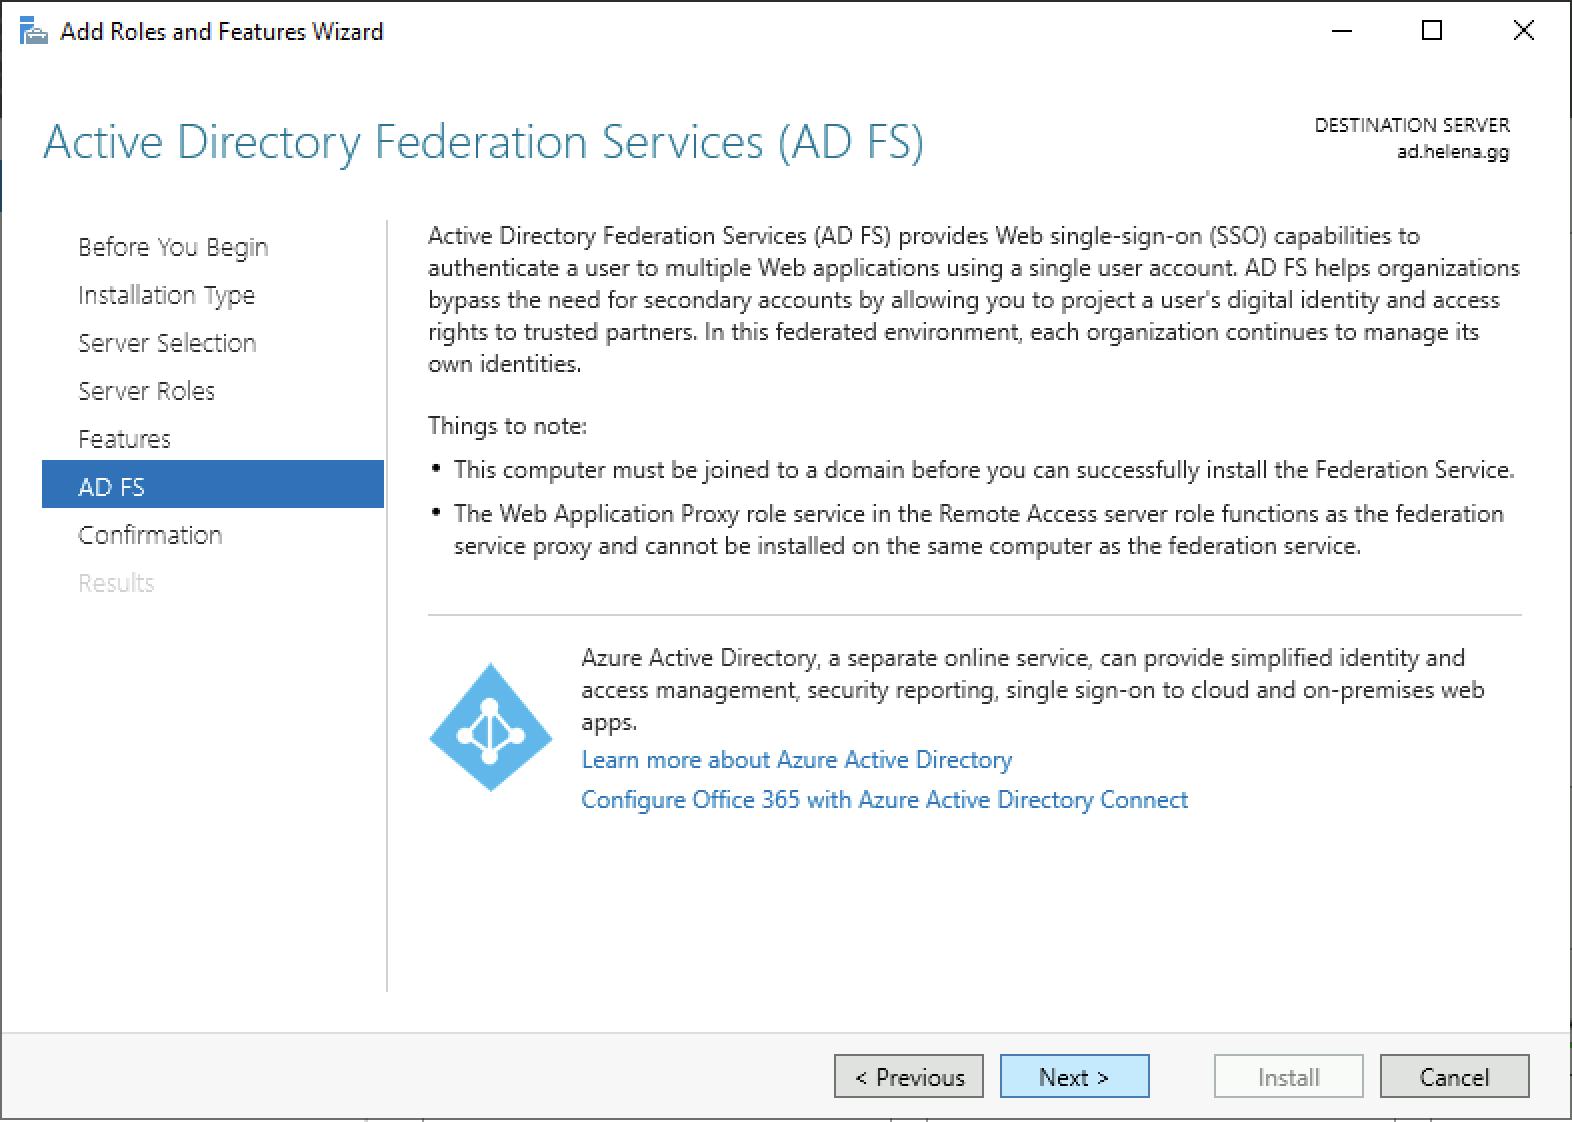
Task: Click the Previous button
Action: click(908, 1077)
